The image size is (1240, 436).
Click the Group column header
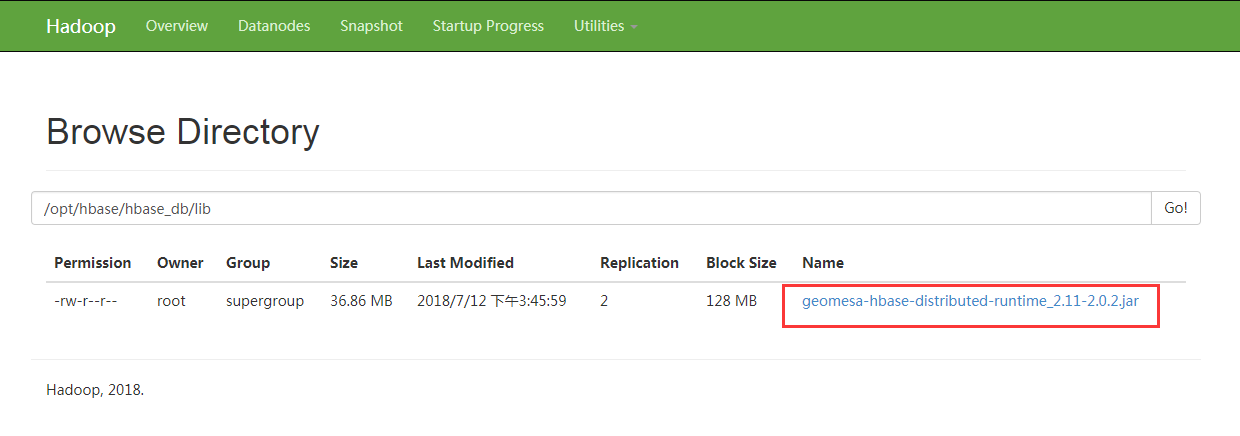[248, 263]
